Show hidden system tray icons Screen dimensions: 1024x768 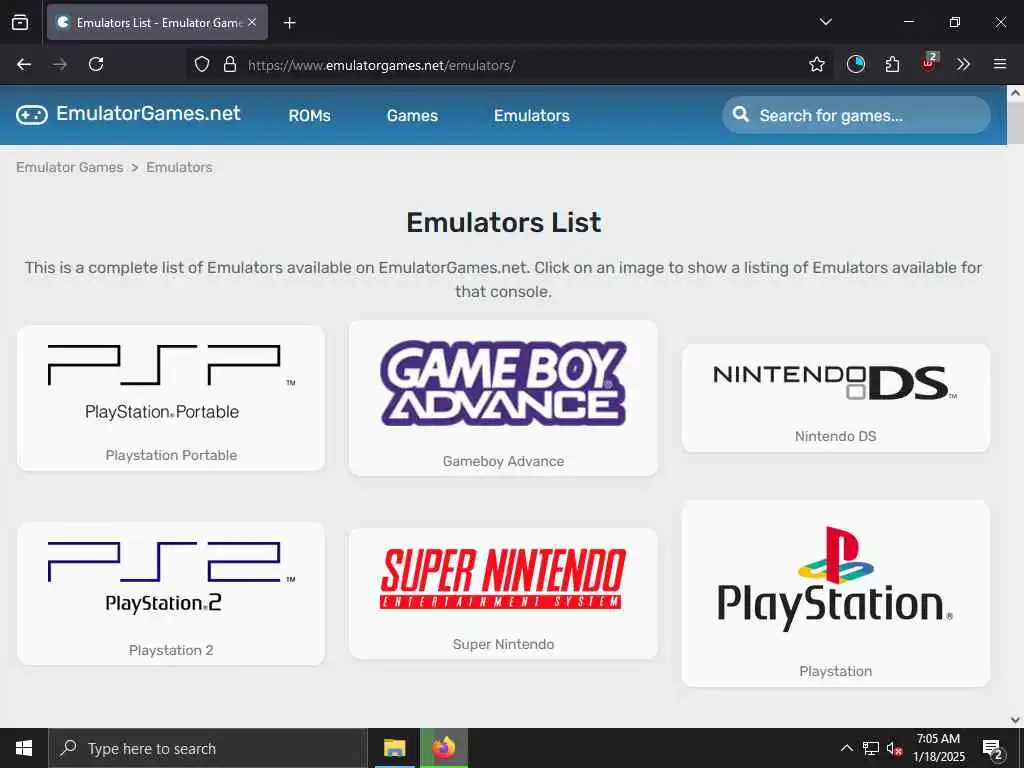point(846,748)
